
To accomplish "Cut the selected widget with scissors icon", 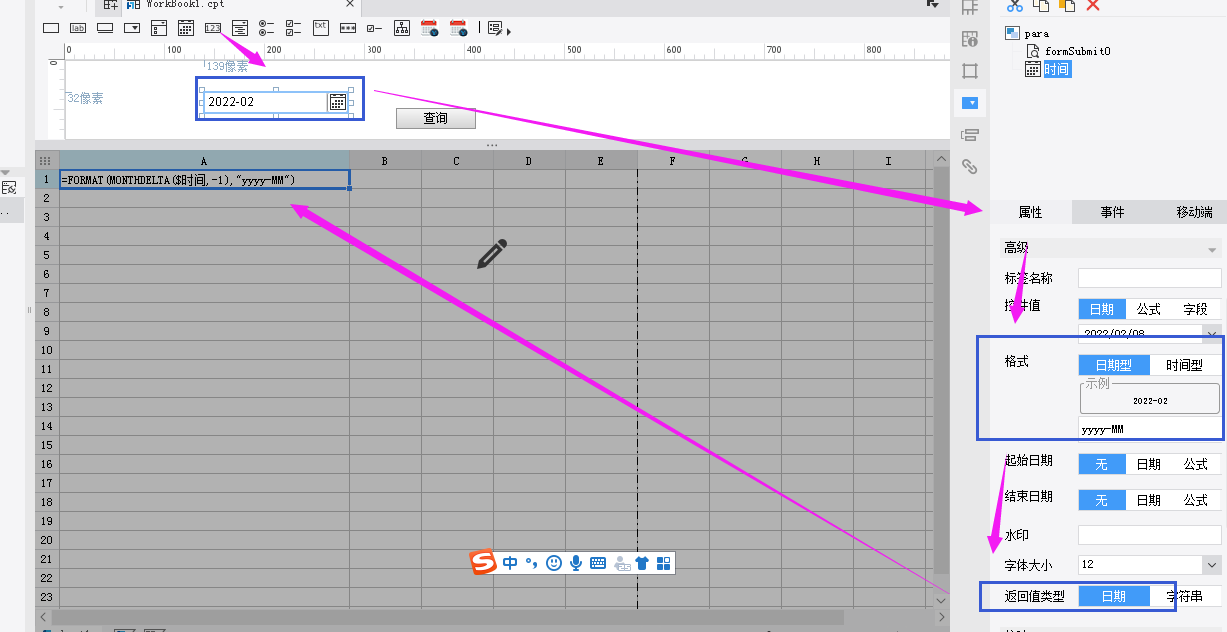I will (1014, 5).
